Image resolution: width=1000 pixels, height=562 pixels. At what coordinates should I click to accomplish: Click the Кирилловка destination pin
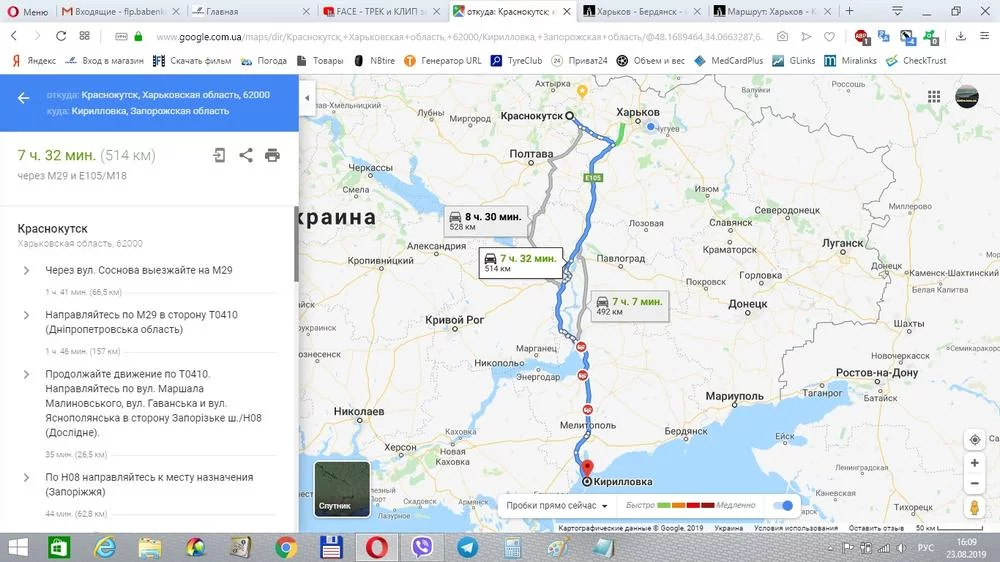point(587,470)
